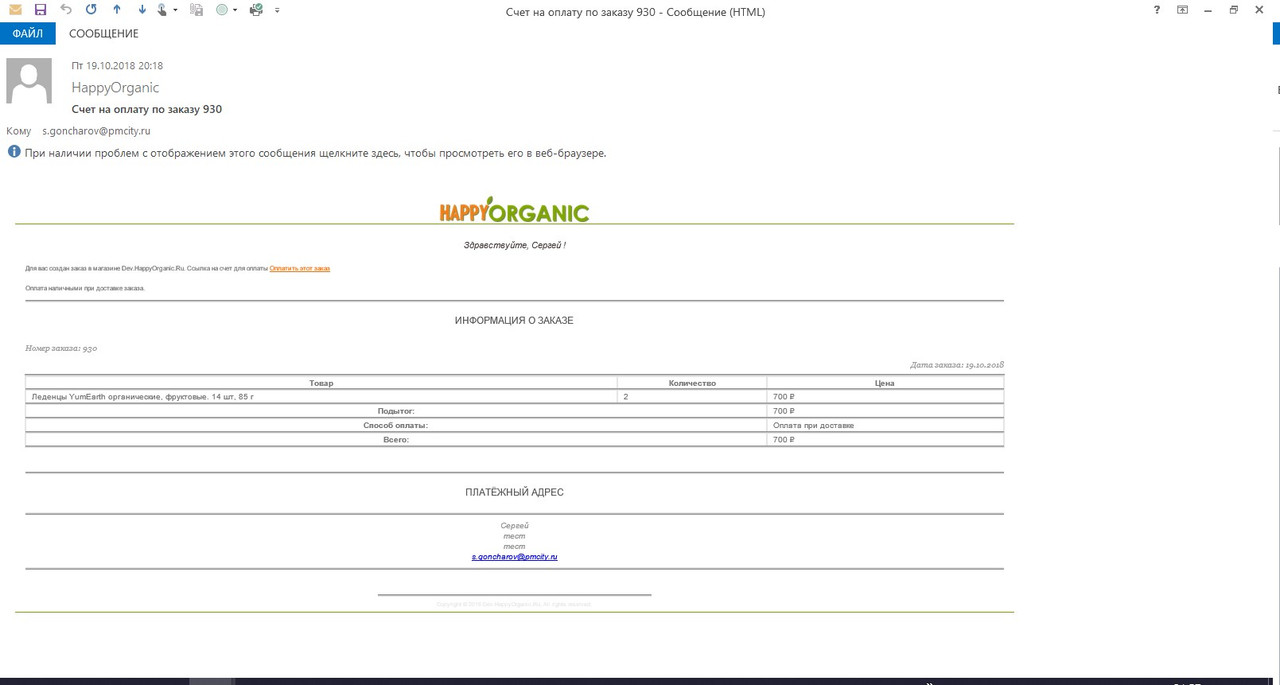
Task: Go to next item with down arrow
Action: click(142, 10)
